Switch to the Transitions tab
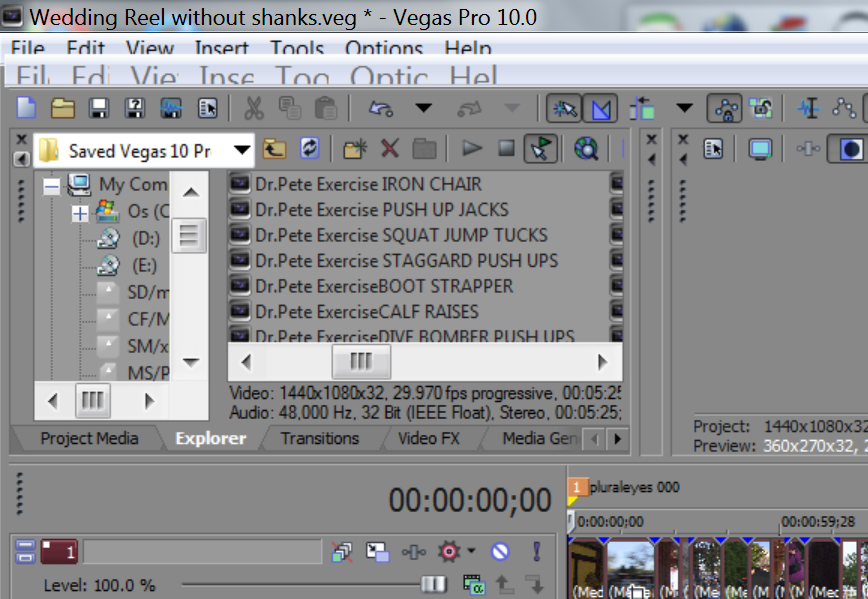This screenshot has width=868, height=599. [x=319, y=438]
